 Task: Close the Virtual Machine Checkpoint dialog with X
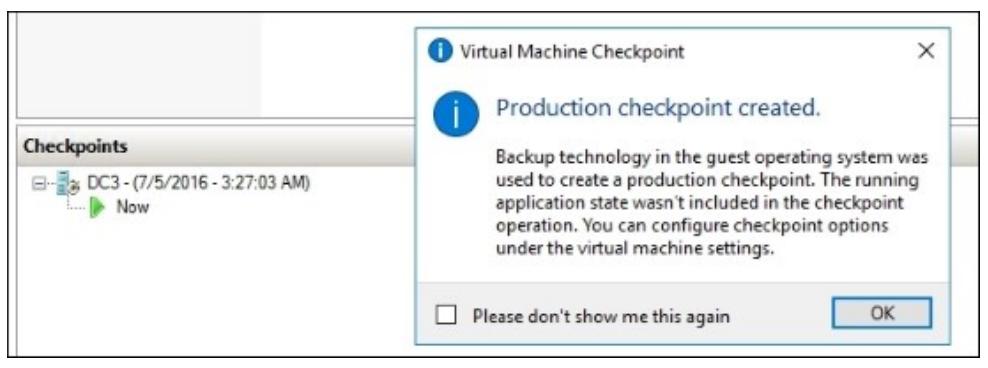[926, 51]
